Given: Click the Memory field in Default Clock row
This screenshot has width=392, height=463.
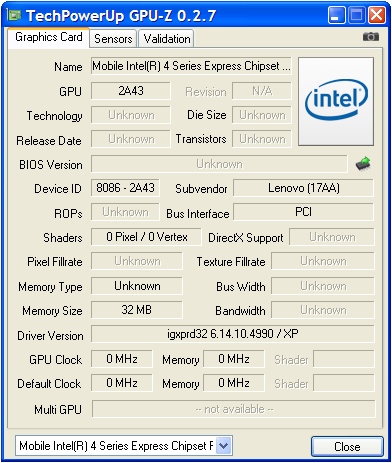Looking at the screenshot, I should tap(234, 383).
